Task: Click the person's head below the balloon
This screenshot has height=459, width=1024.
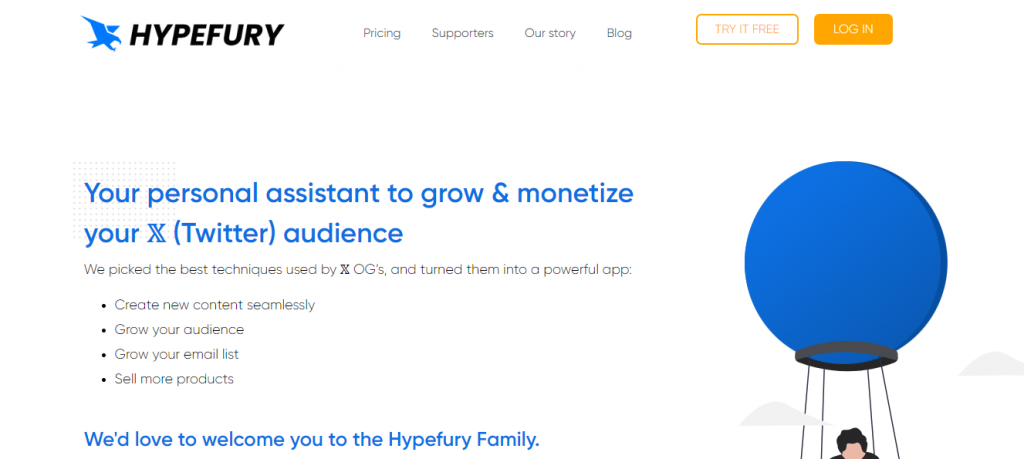Action: pyautogui.click(x=851, y=441)
